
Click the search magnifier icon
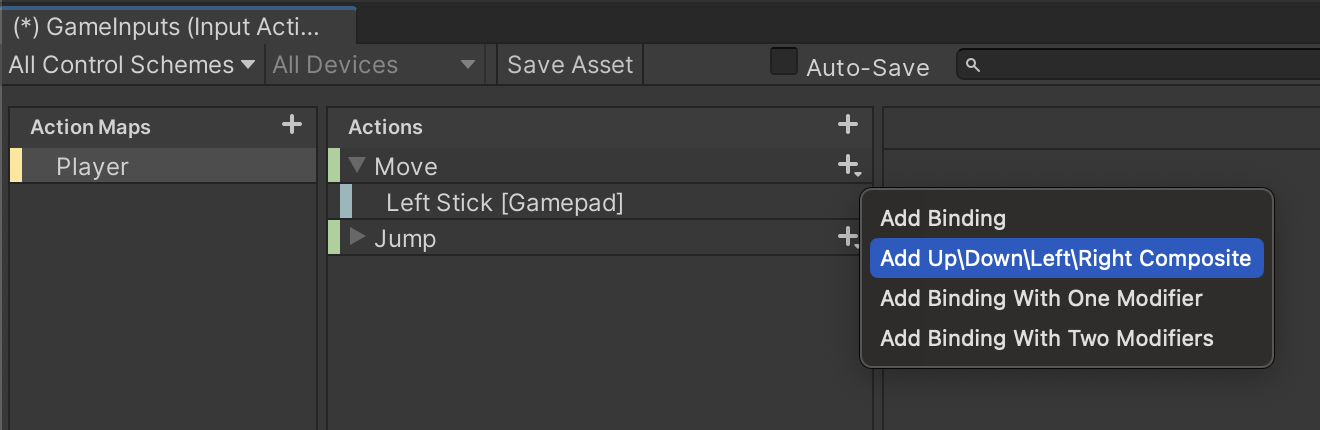[973, 66]
